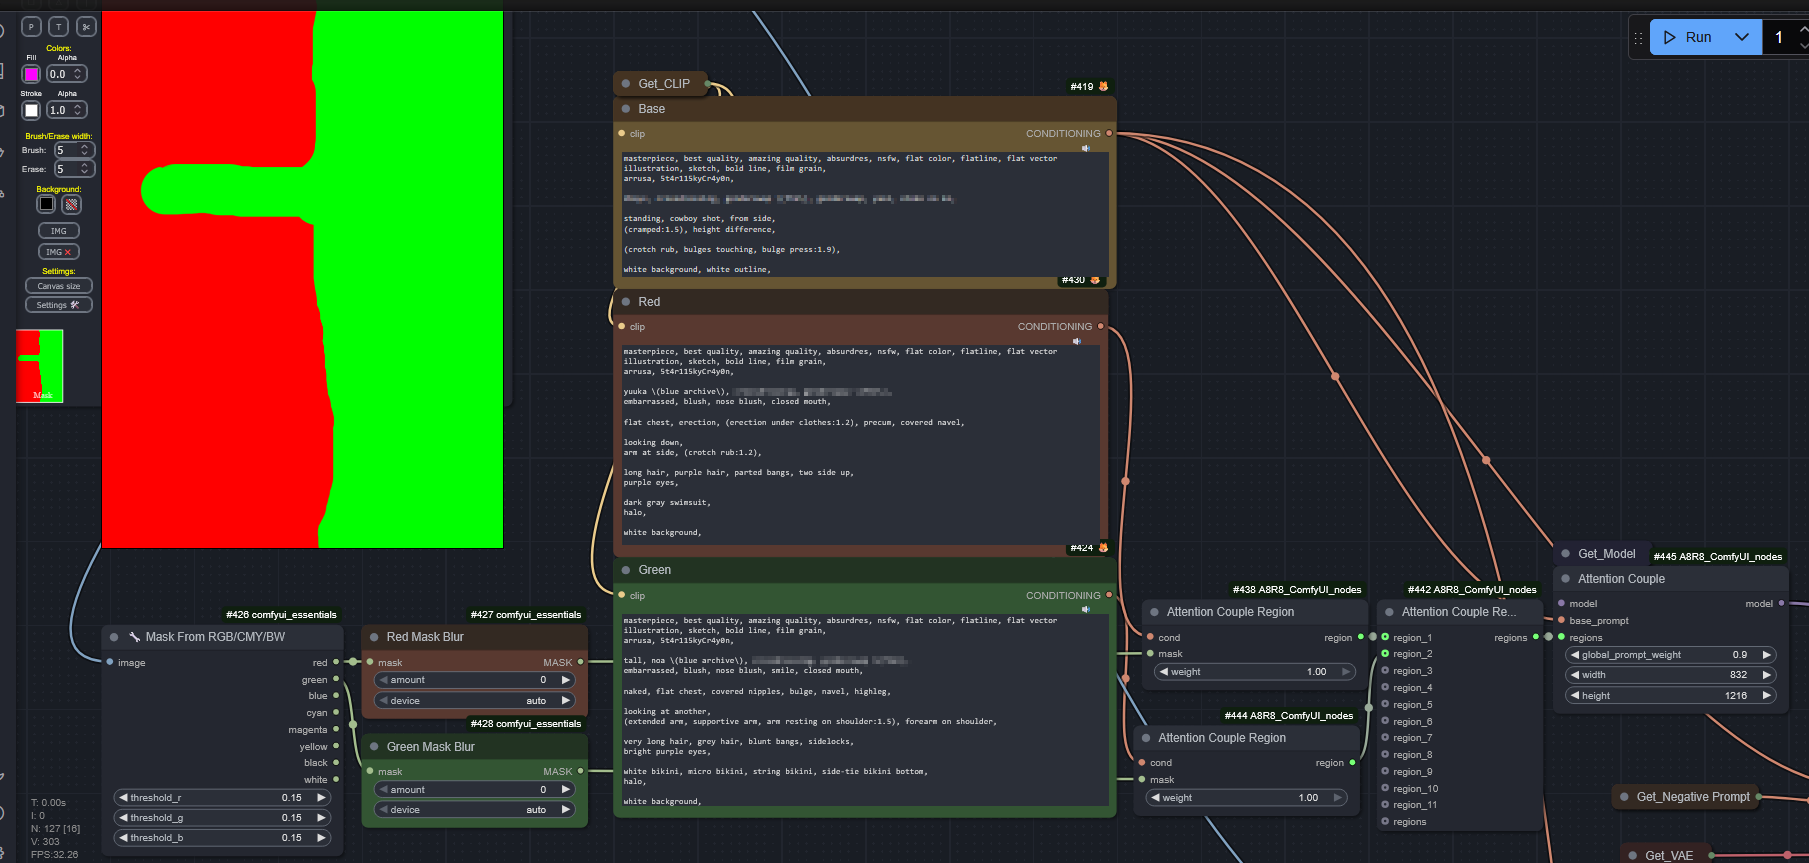1809x863 pixels.
Task: Click the speaker icon in Base prompt
Action: (1085, 148)
